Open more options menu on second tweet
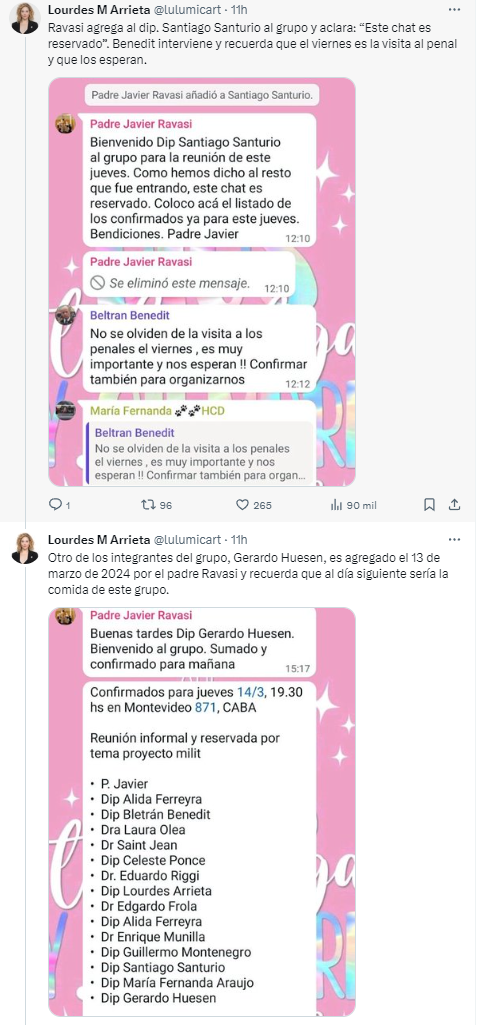 click(454, 539)
